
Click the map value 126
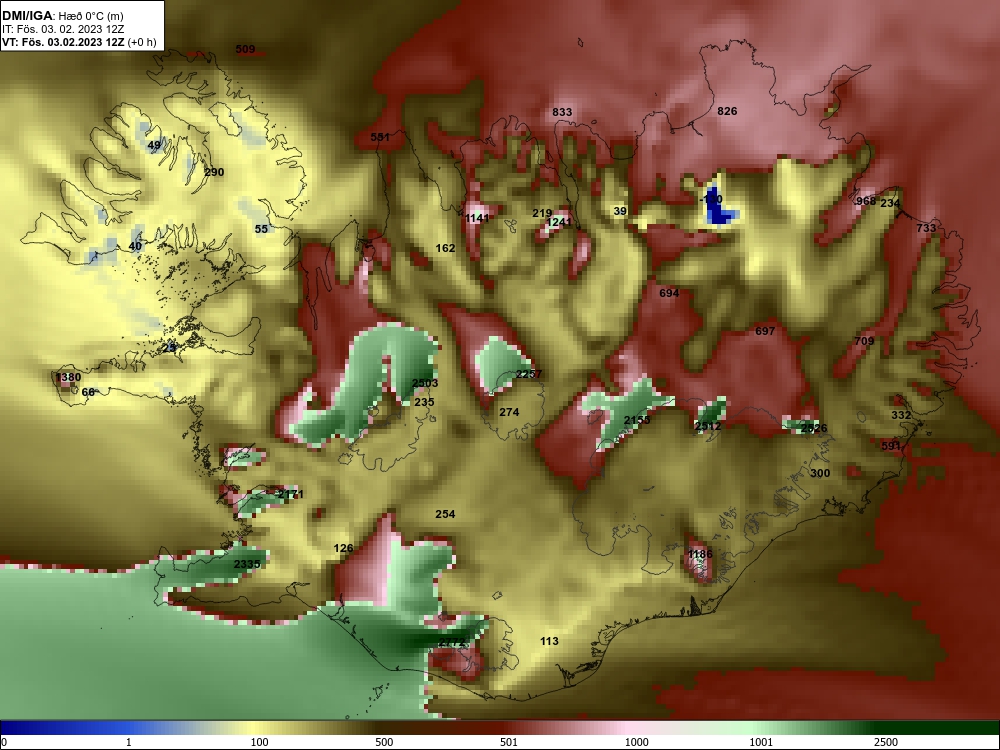[x=344, y=548]
